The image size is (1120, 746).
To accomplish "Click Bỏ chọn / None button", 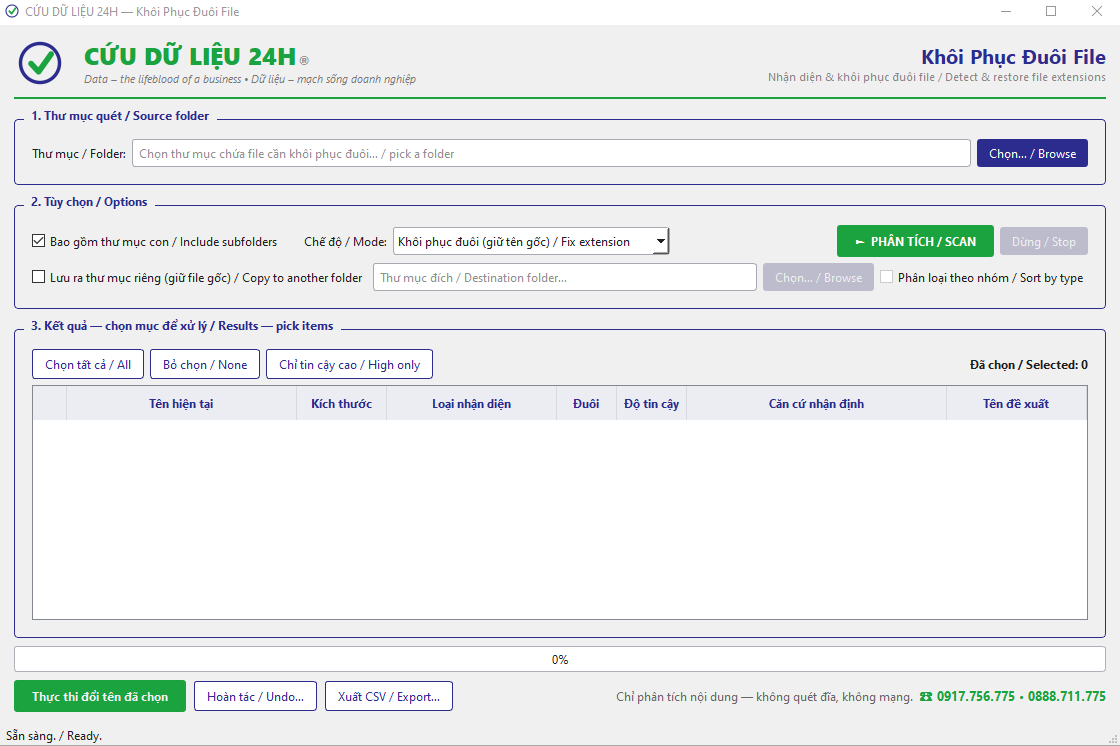I will tap(205, 364).
